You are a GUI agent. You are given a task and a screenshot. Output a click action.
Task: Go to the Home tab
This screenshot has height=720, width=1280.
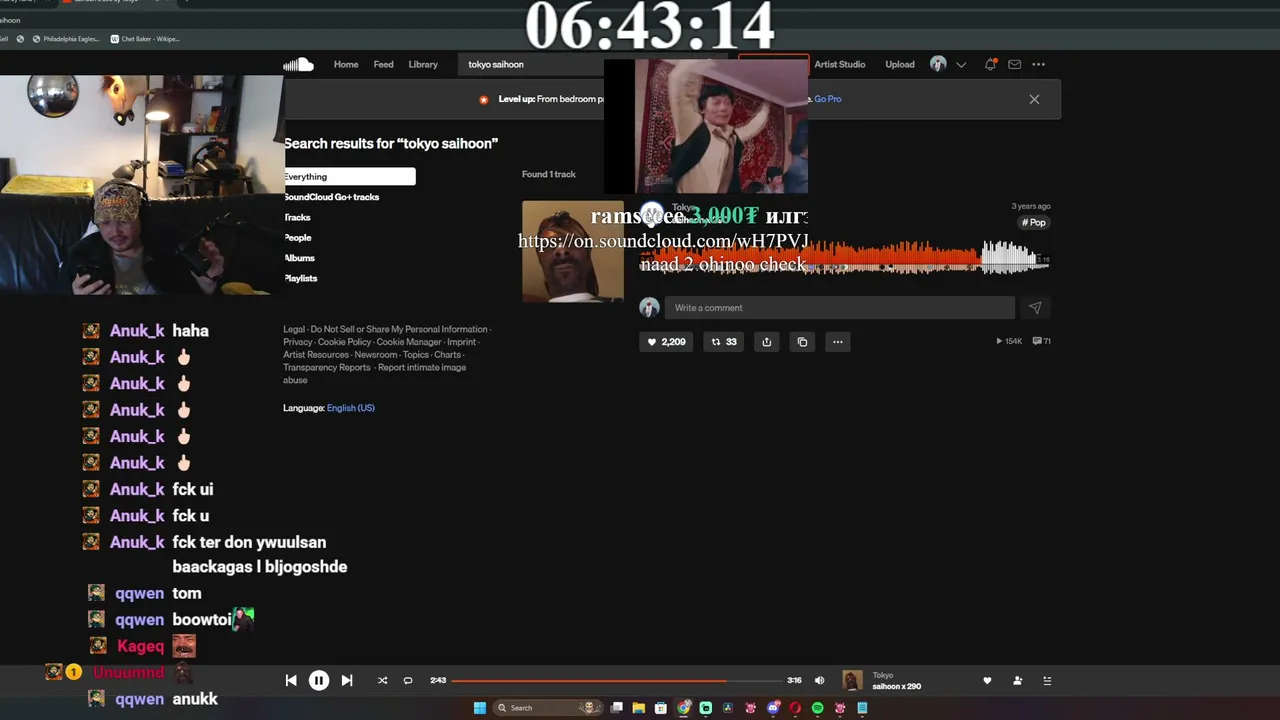click(346, 64)
